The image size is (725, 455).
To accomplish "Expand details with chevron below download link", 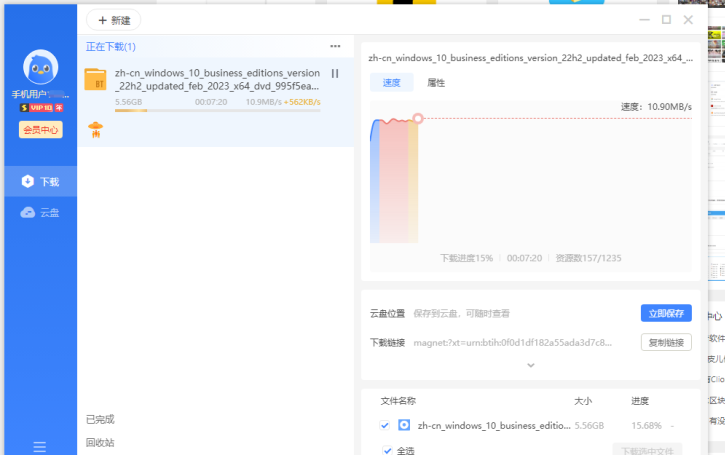I will point(531,365).
